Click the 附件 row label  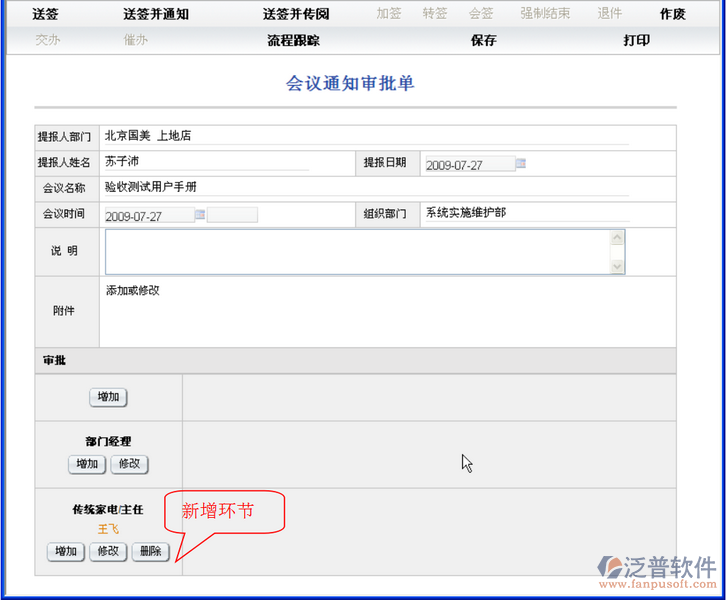pos(64,311)
